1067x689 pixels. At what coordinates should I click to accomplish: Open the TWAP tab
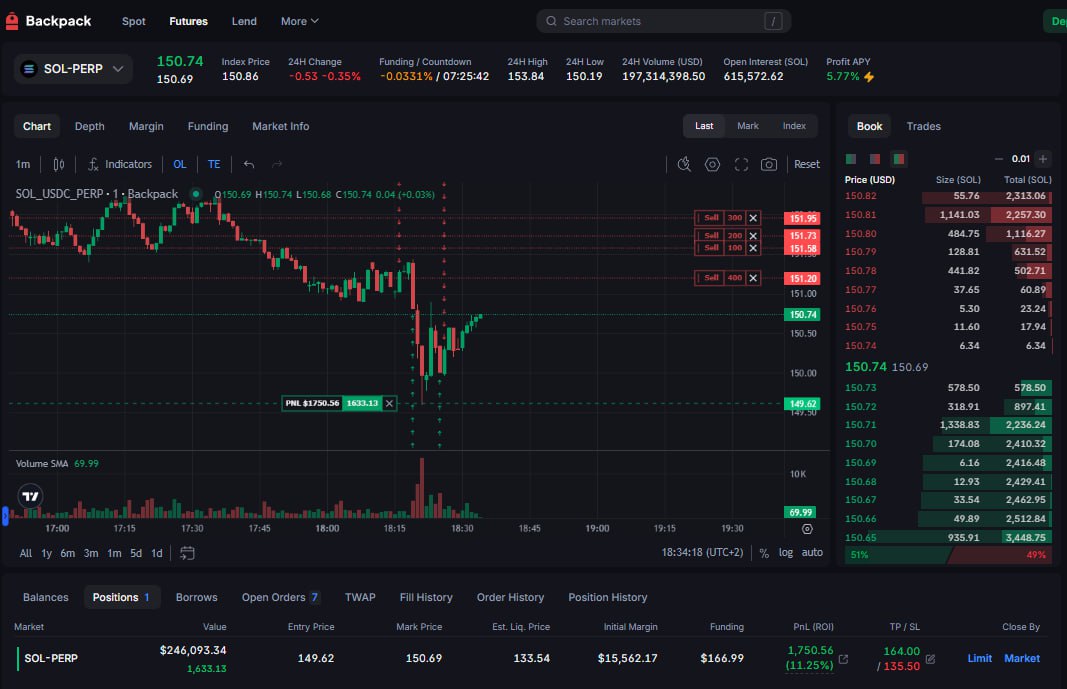pos(360,597)
